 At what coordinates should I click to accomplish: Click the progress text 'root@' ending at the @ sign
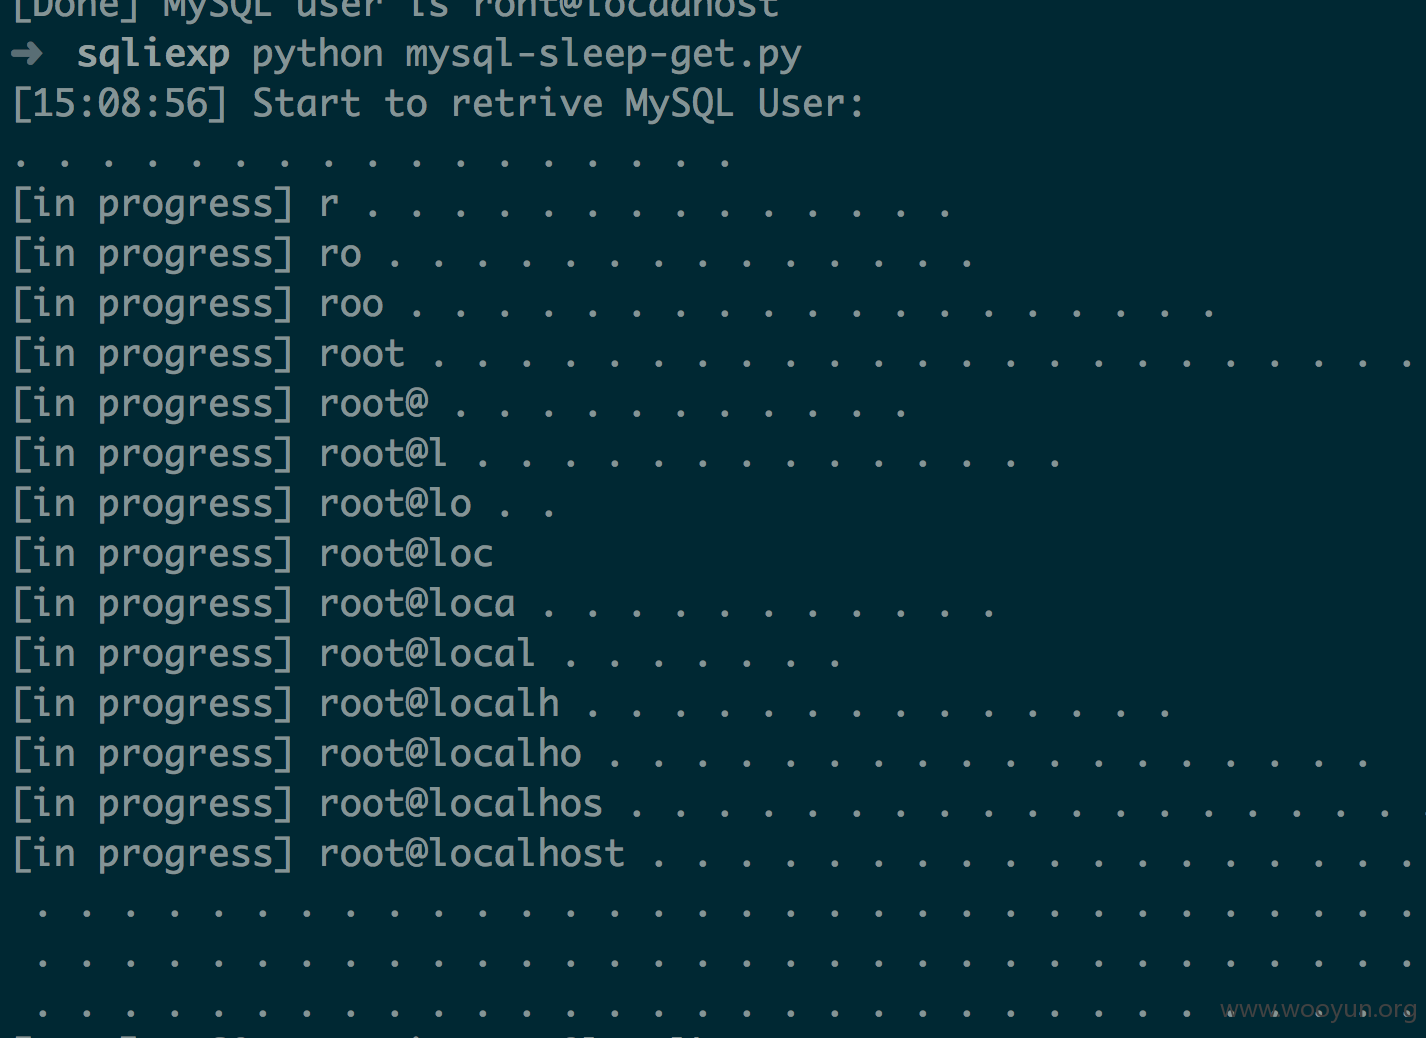[374, 404]
